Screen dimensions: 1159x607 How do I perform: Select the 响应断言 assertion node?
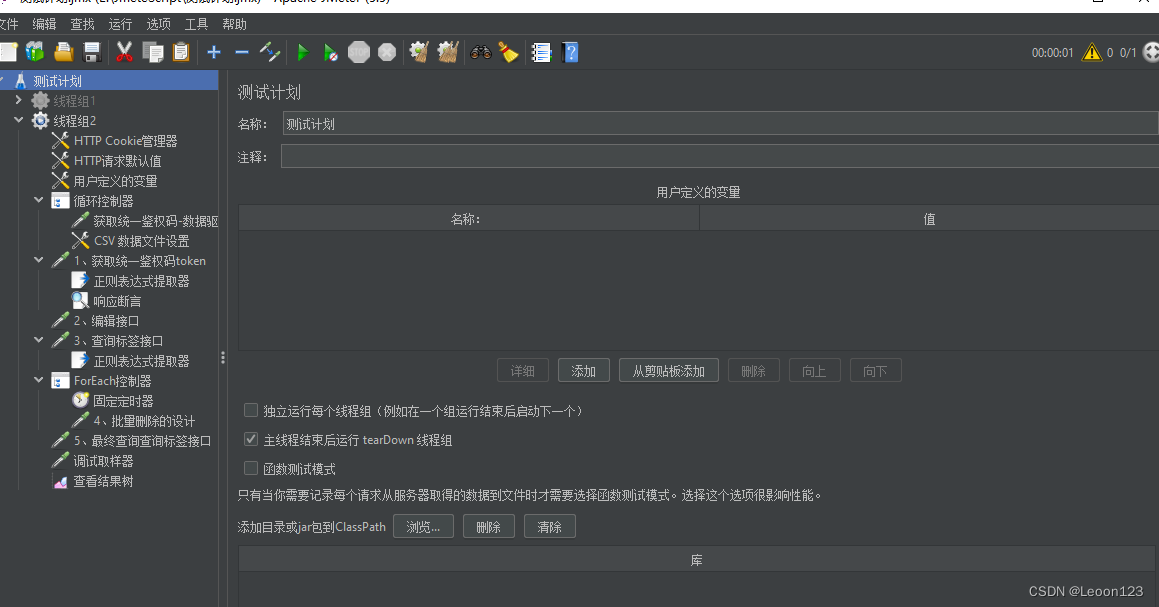click(x=117, y=301)
